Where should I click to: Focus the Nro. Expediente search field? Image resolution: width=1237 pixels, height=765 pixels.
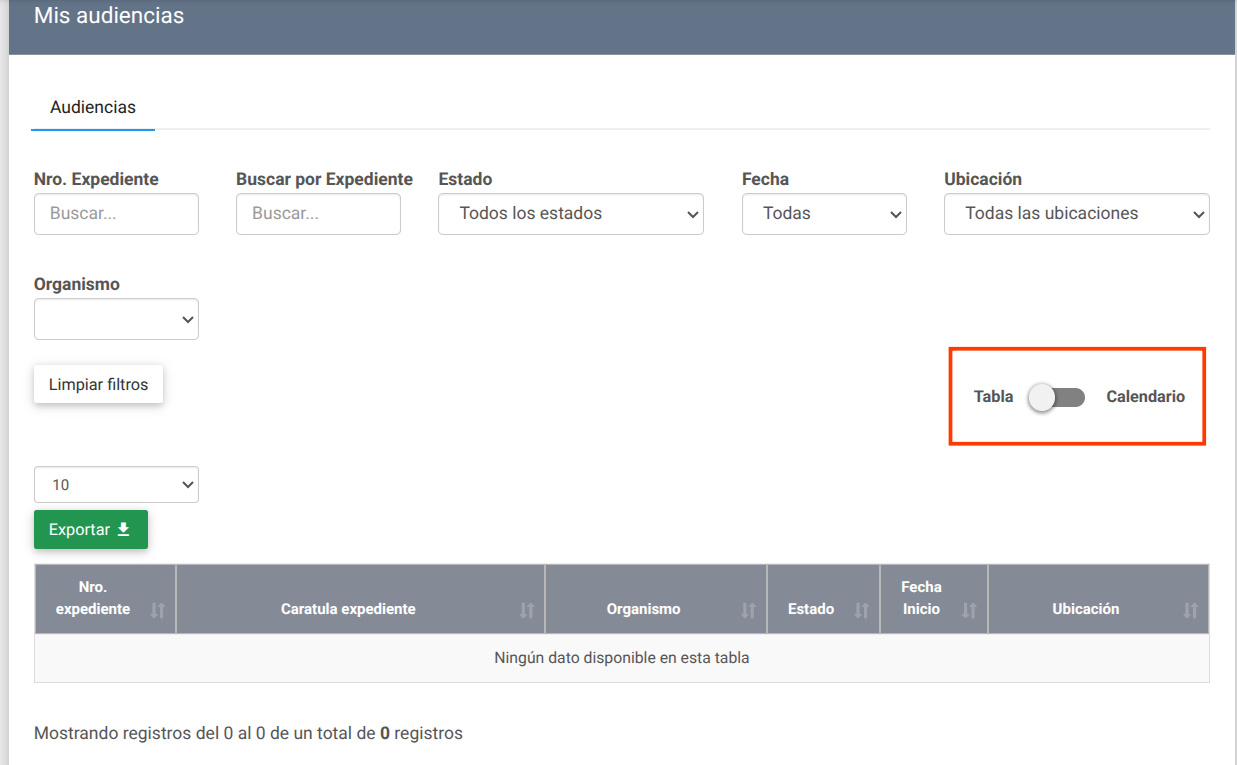tap(116, 214)
